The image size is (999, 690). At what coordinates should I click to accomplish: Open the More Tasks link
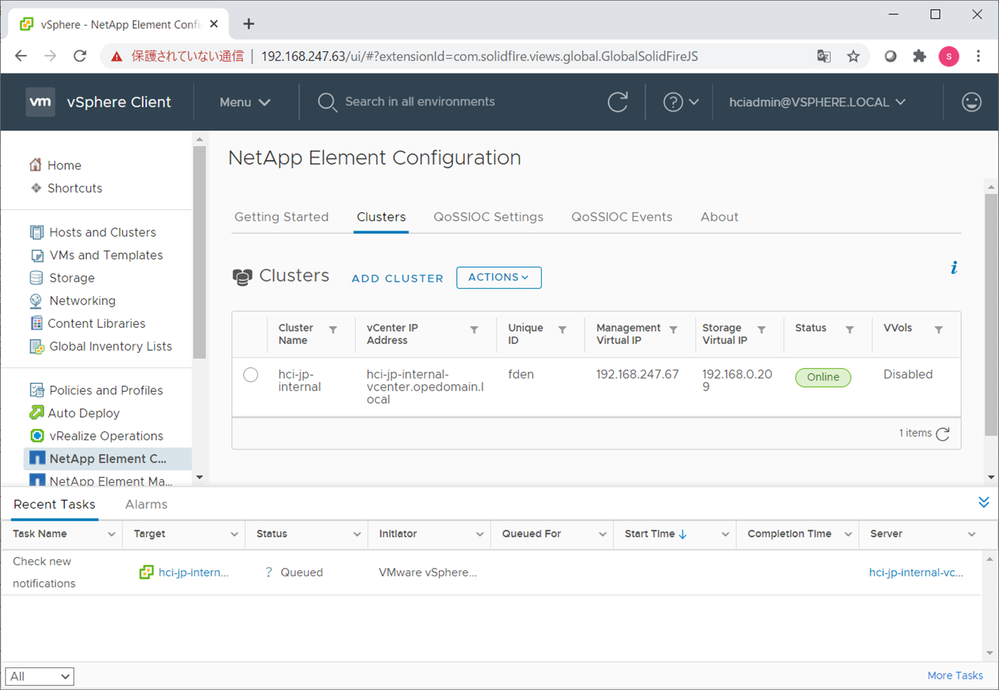coord(954,676)
